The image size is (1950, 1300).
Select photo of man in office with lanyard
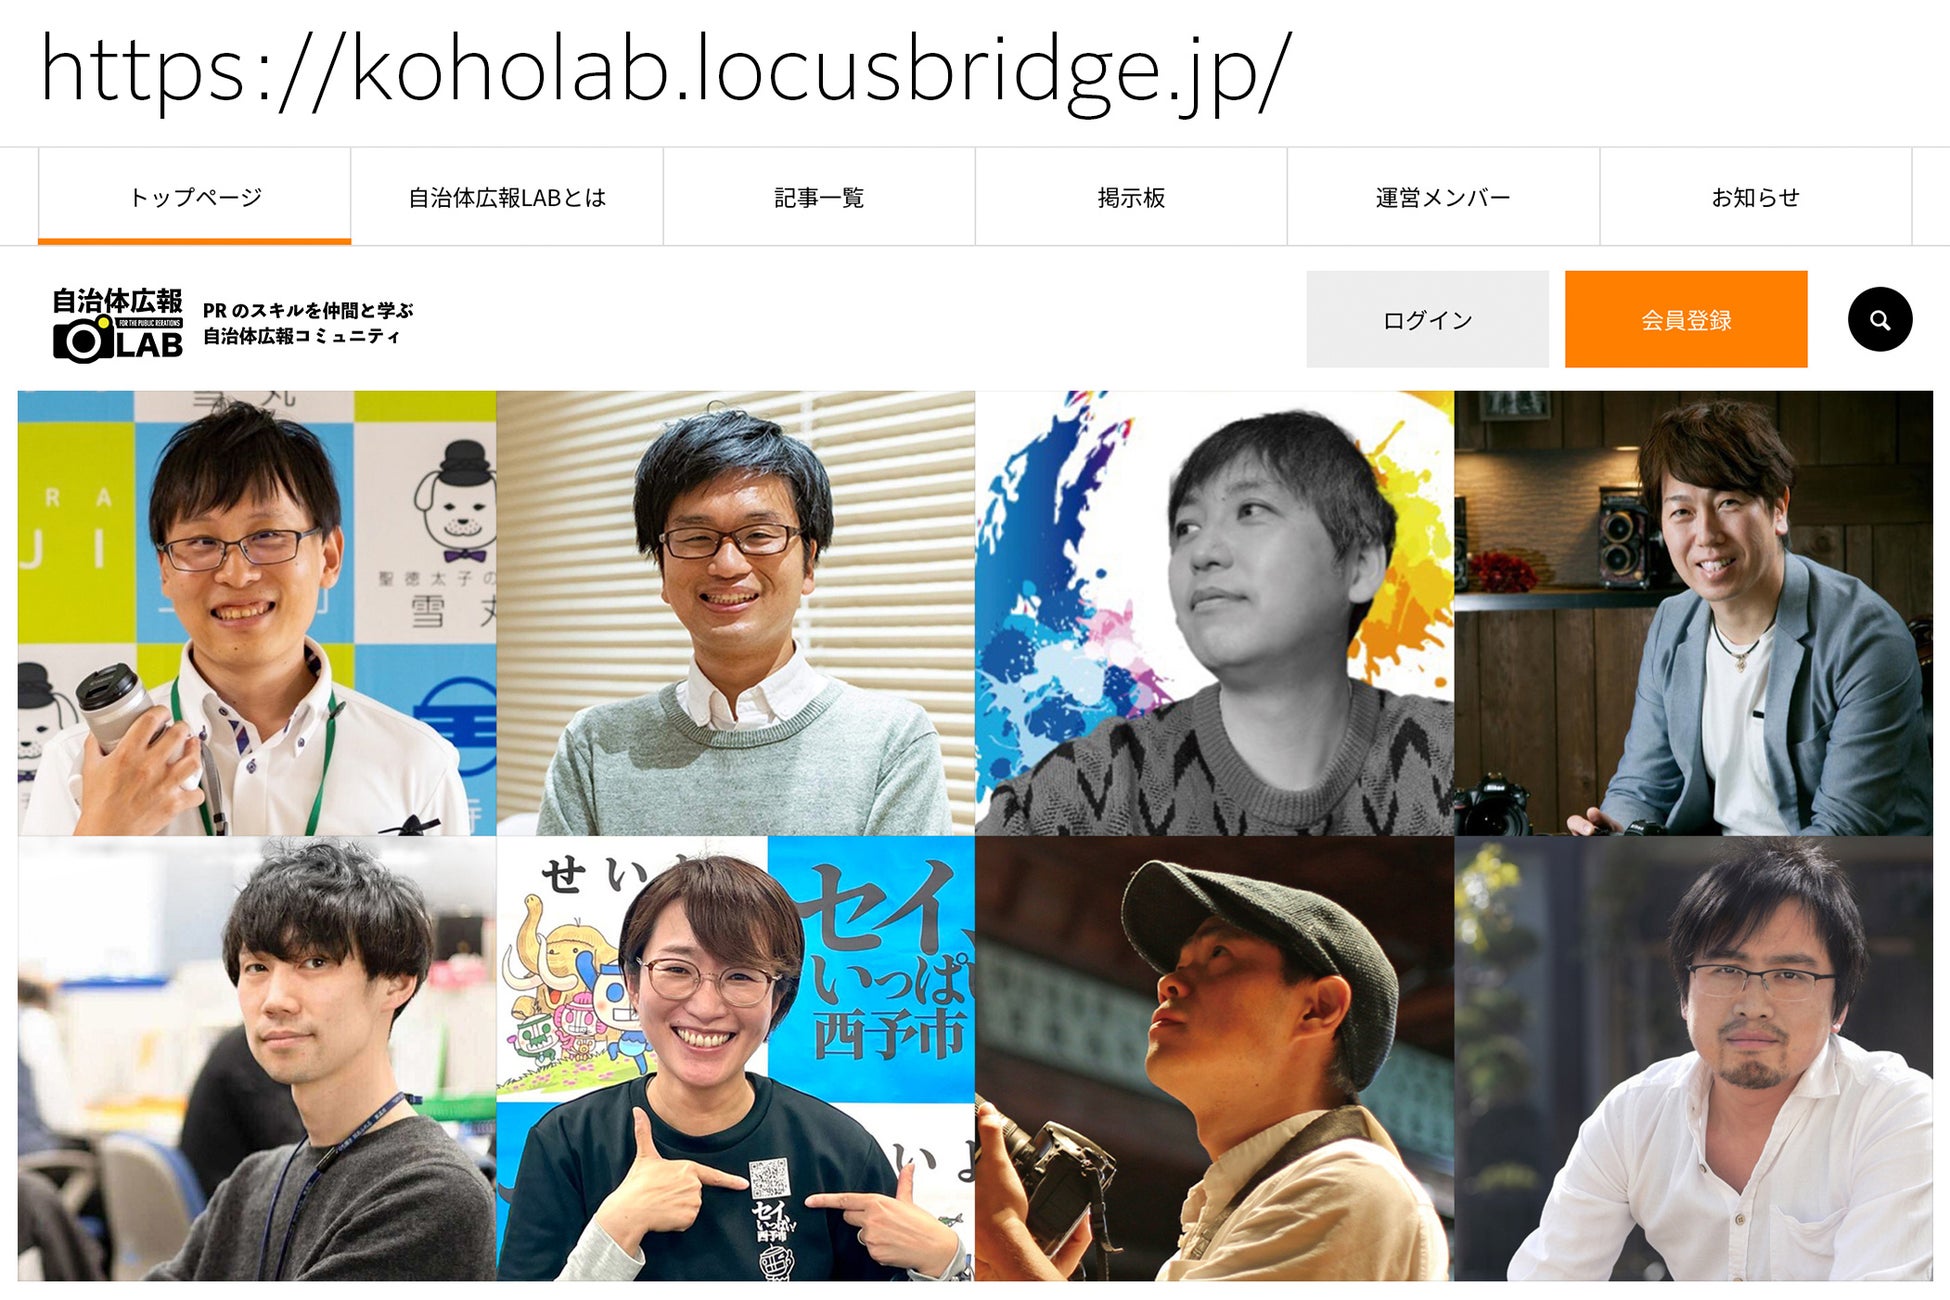pyautogui.click(x=257, y=1059)
